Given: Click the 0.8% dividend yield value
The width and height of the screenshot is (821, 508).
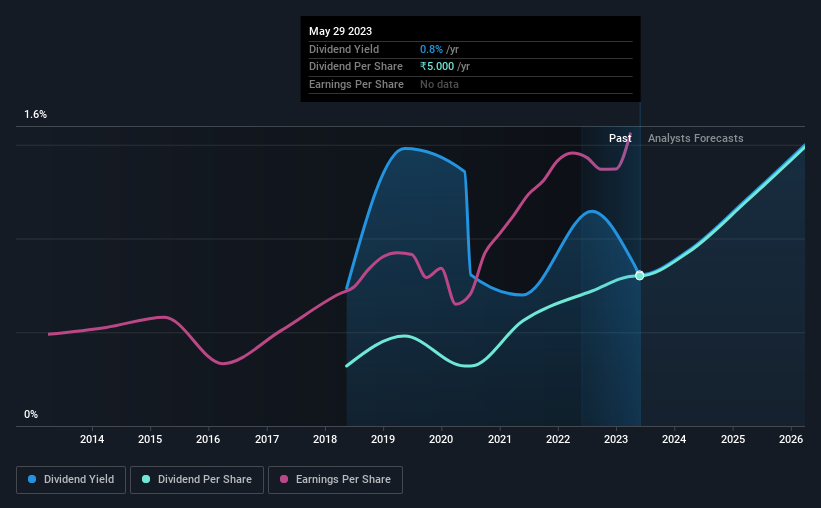Looking at the screenshot, I should pyautogui.click(x=431, y=49).
